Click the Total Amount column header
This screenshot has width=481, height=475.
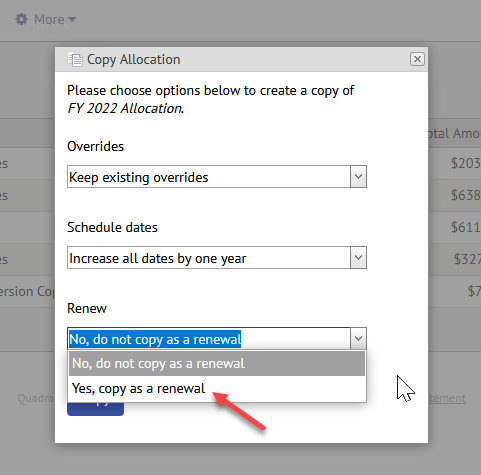454,133
